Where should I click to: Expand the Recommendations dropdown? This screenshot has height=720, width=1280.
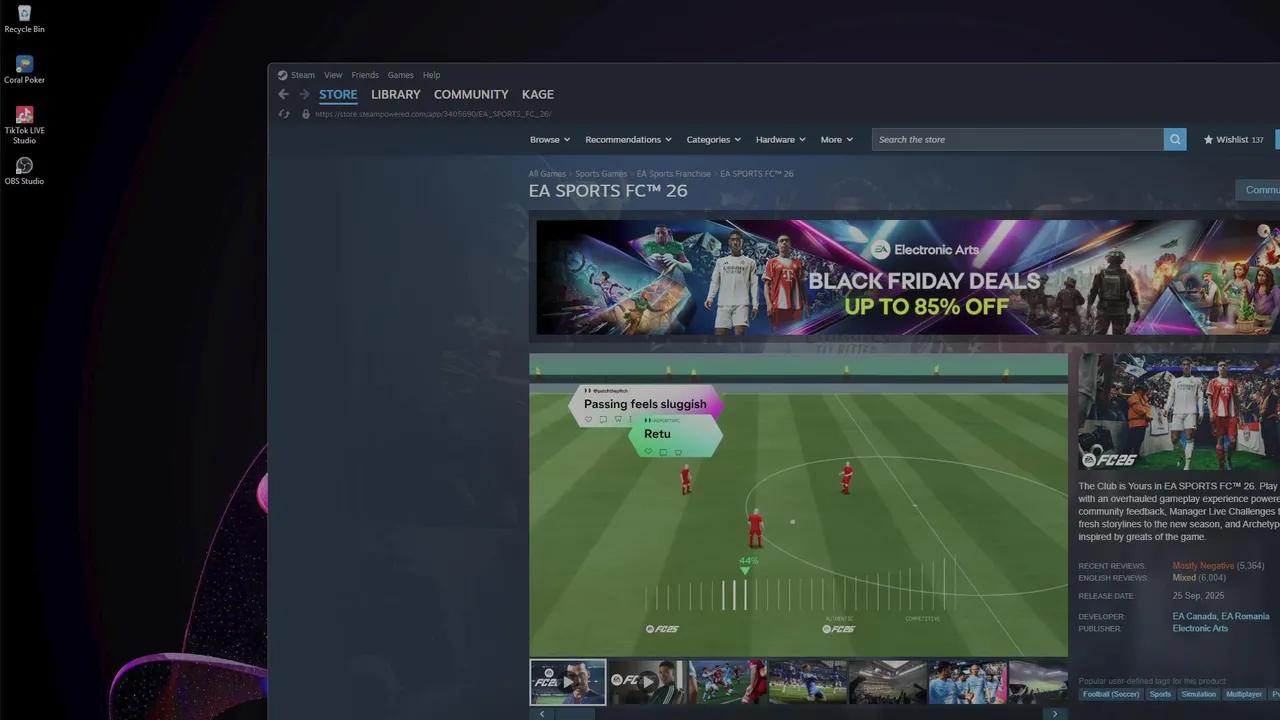pyautogui.click(x=628, y=140)
